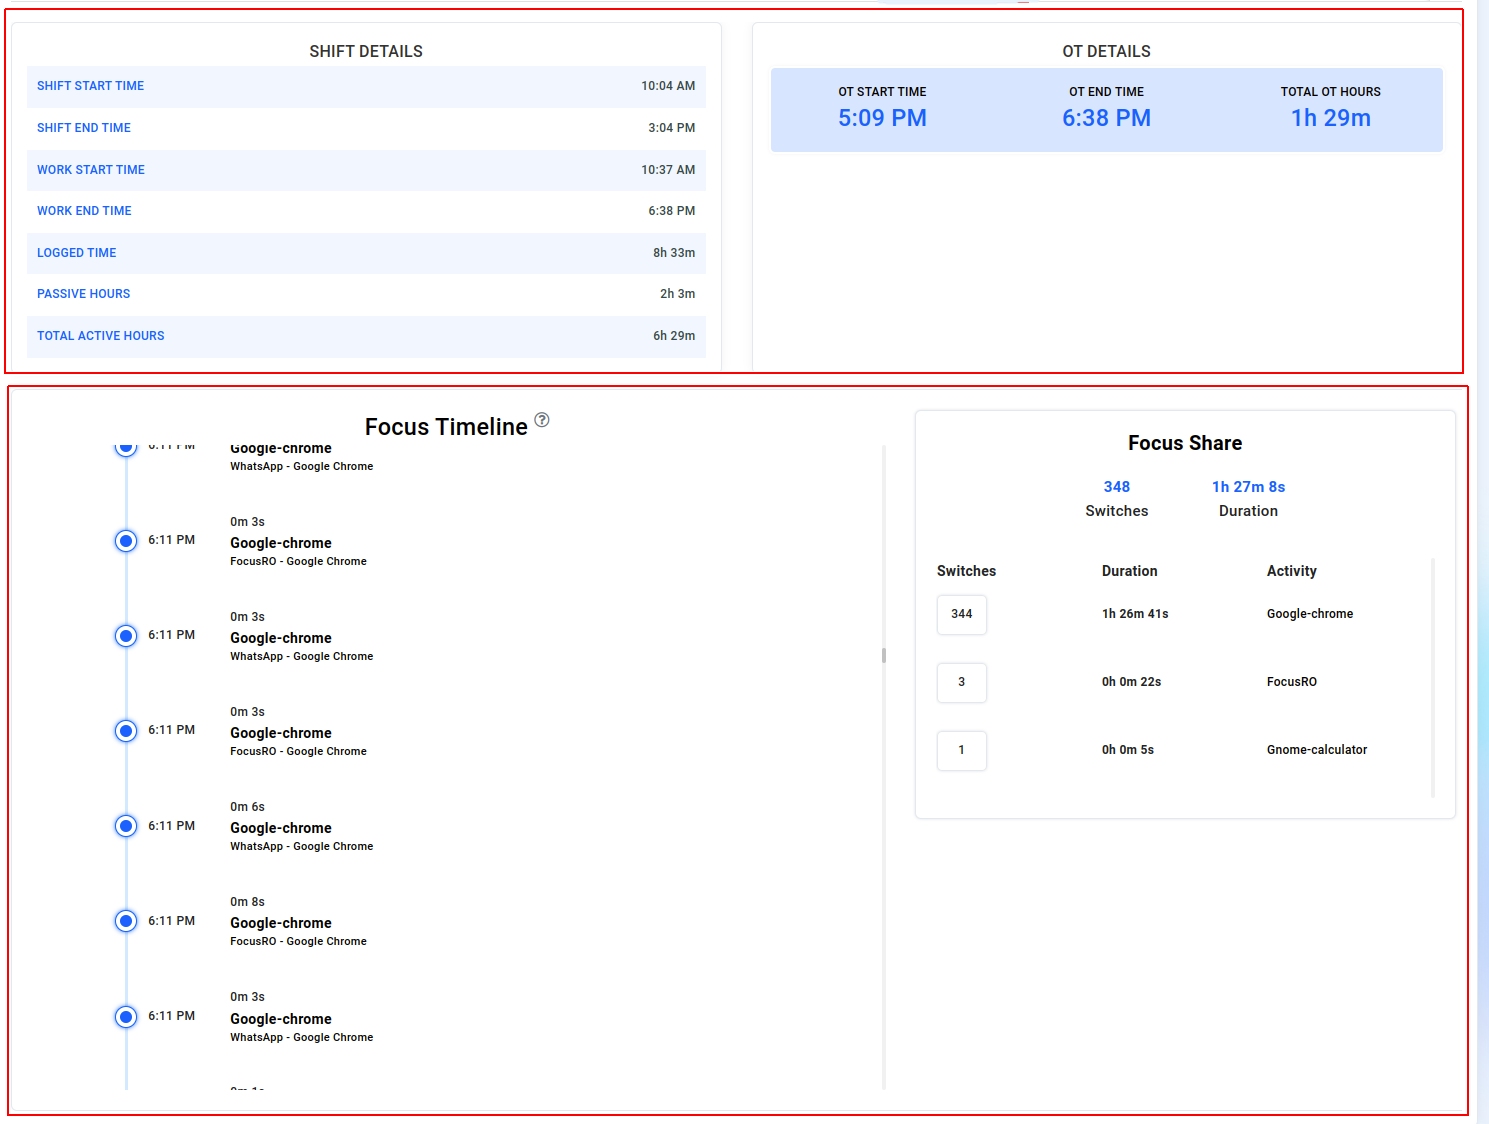Select the 3 switches box for FocusRO

[x=961, y=682]
